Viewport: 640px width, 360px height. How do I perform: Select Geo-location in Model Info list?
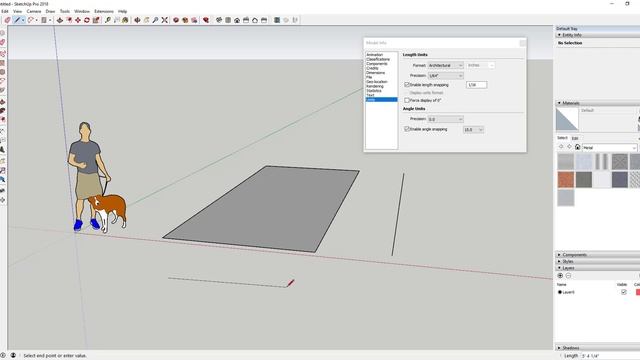(x=376, y=82)
